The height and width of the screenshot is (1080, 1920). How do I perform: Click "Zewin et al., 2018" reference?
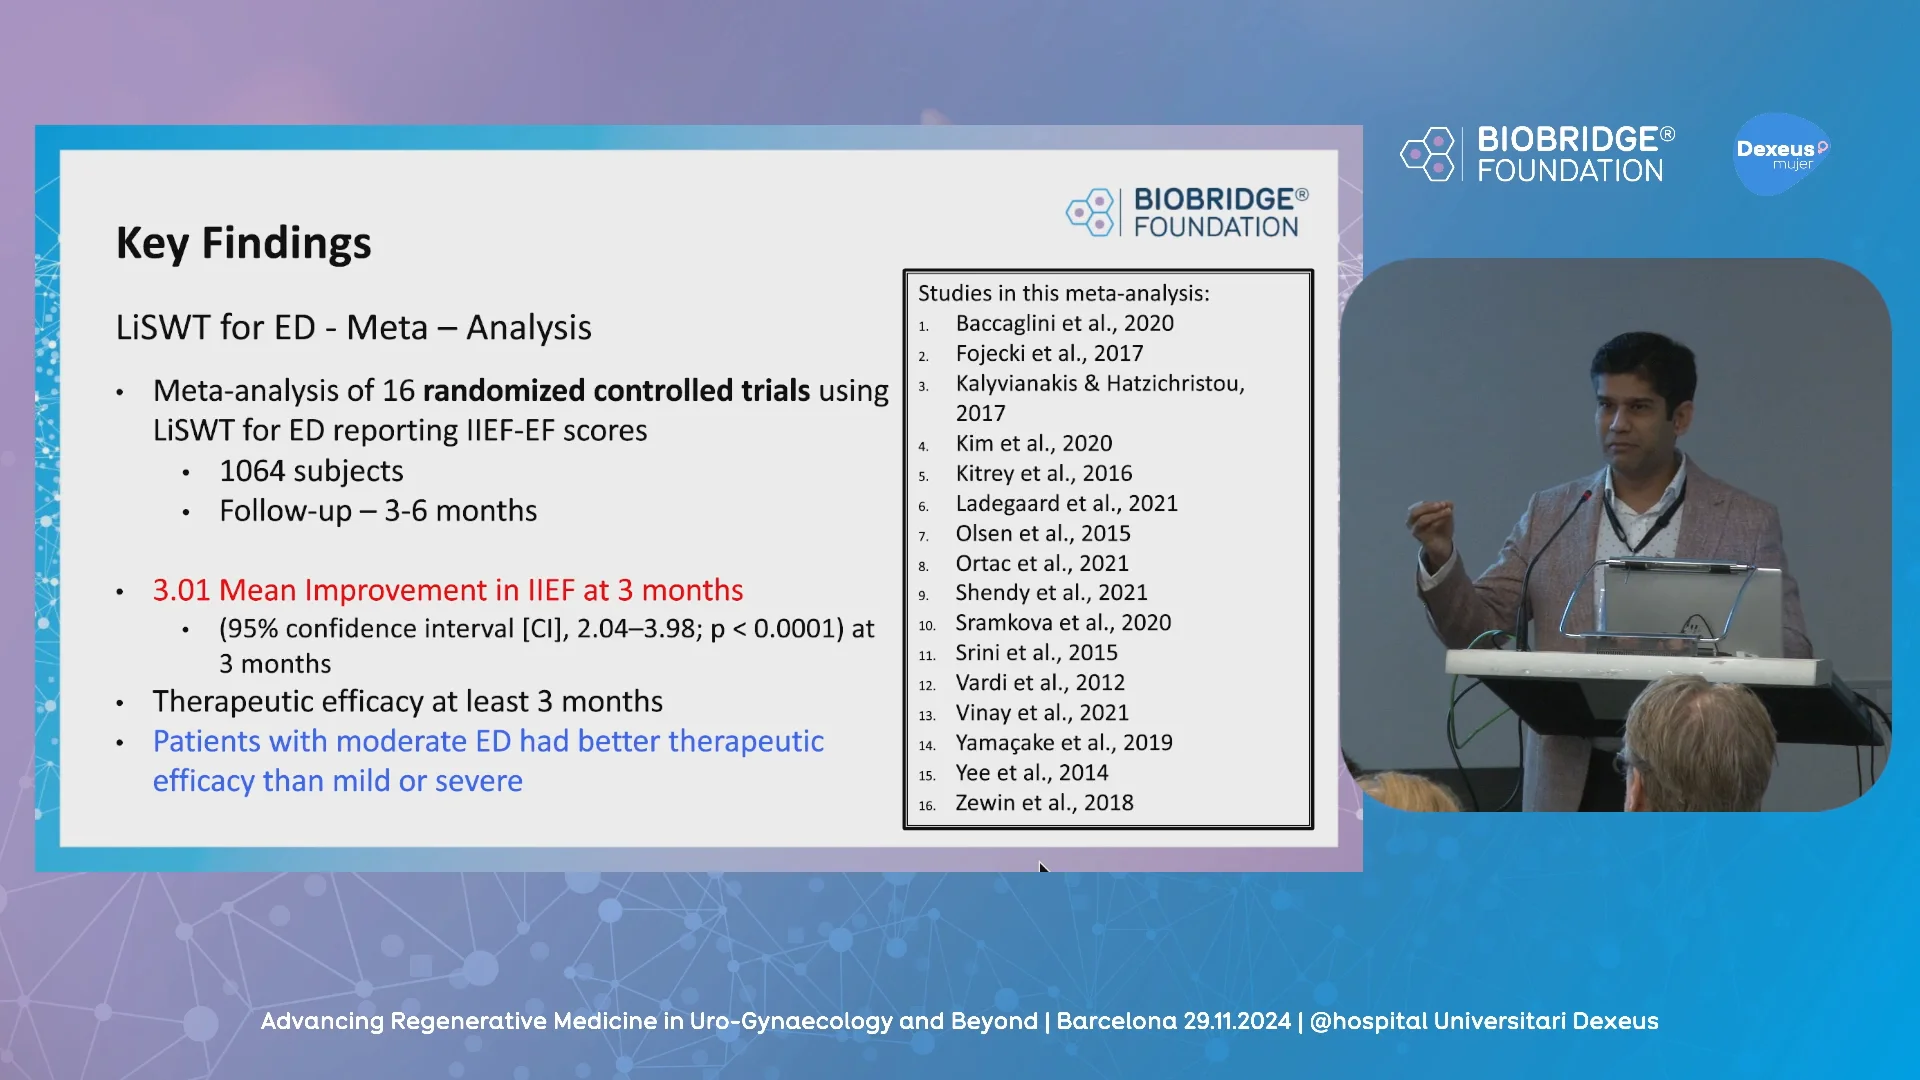point(1044,802)
